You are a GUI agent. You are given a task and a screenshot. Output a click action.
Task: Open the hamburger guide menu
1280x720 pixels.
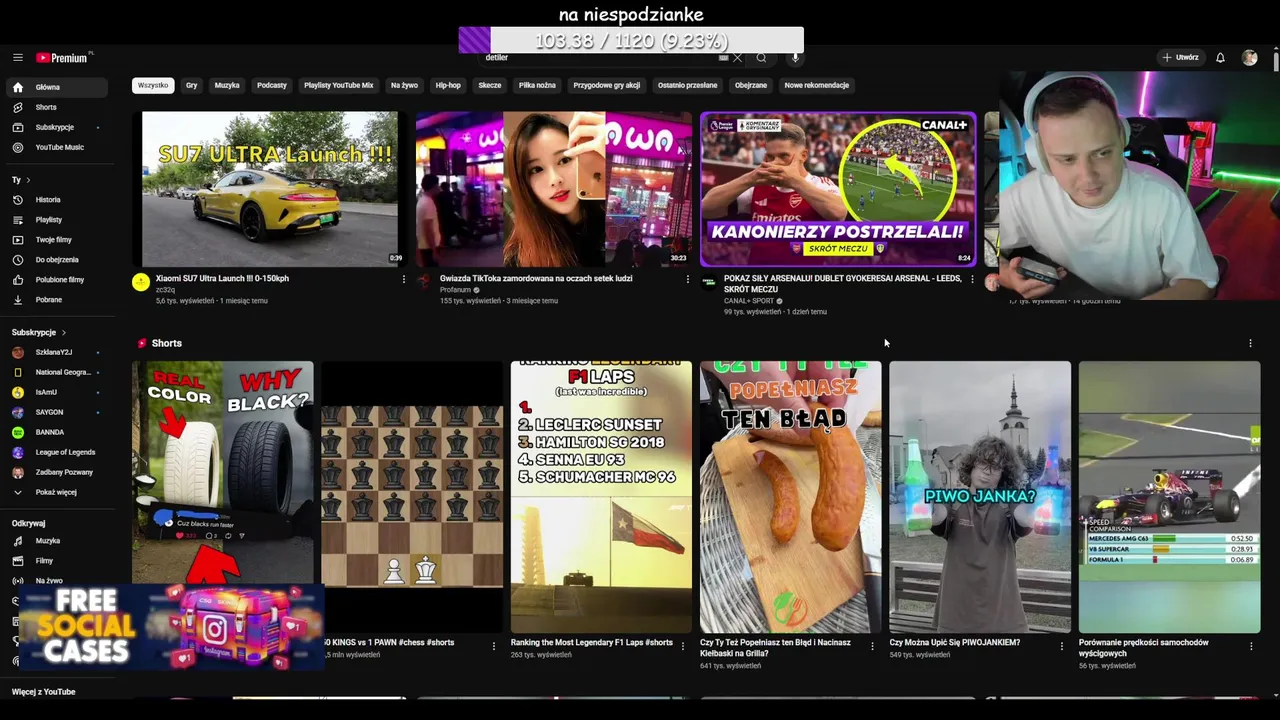[18, 58]
